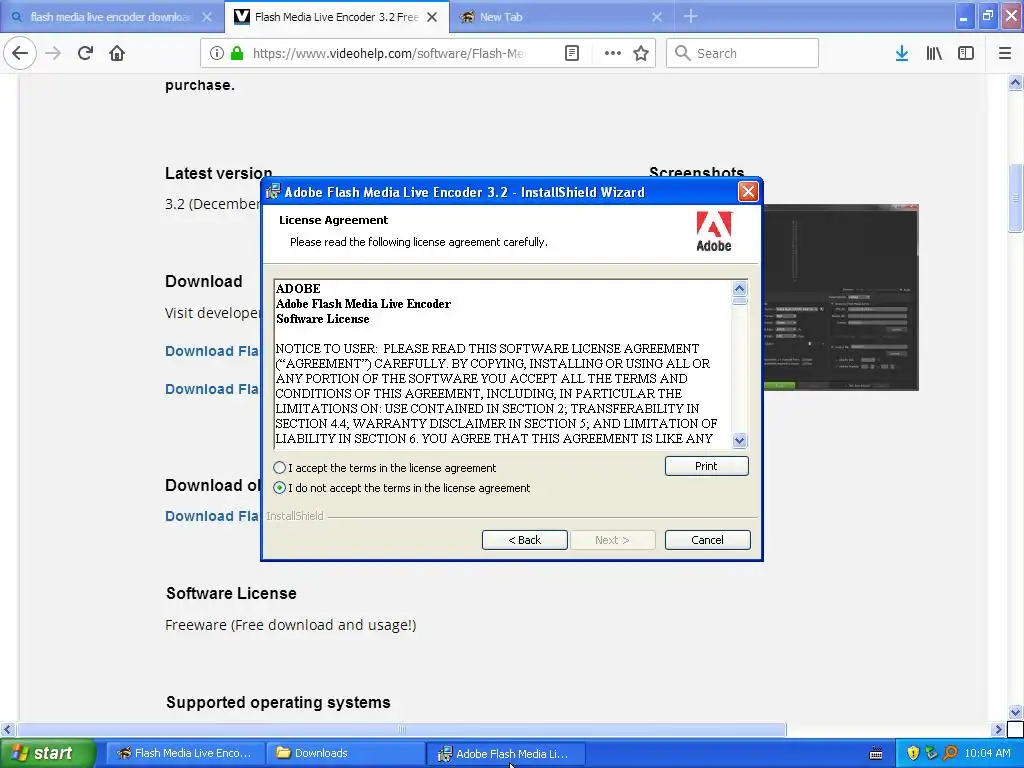Reload the current web page
1024x768 pixels.
85,53
